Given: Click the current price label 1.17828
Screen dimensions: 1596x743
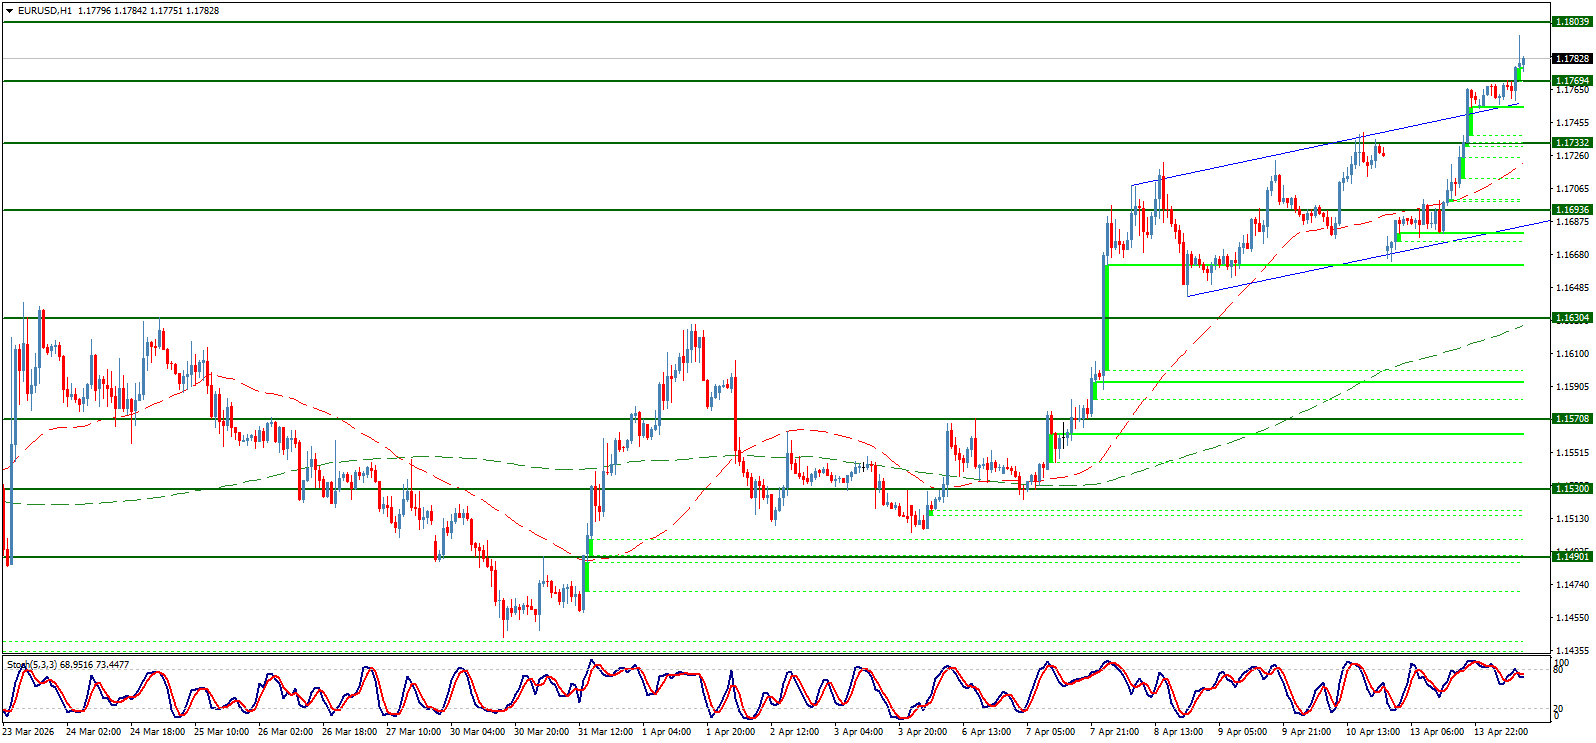Looking at the screenshot, I should tap(1571, 59).
